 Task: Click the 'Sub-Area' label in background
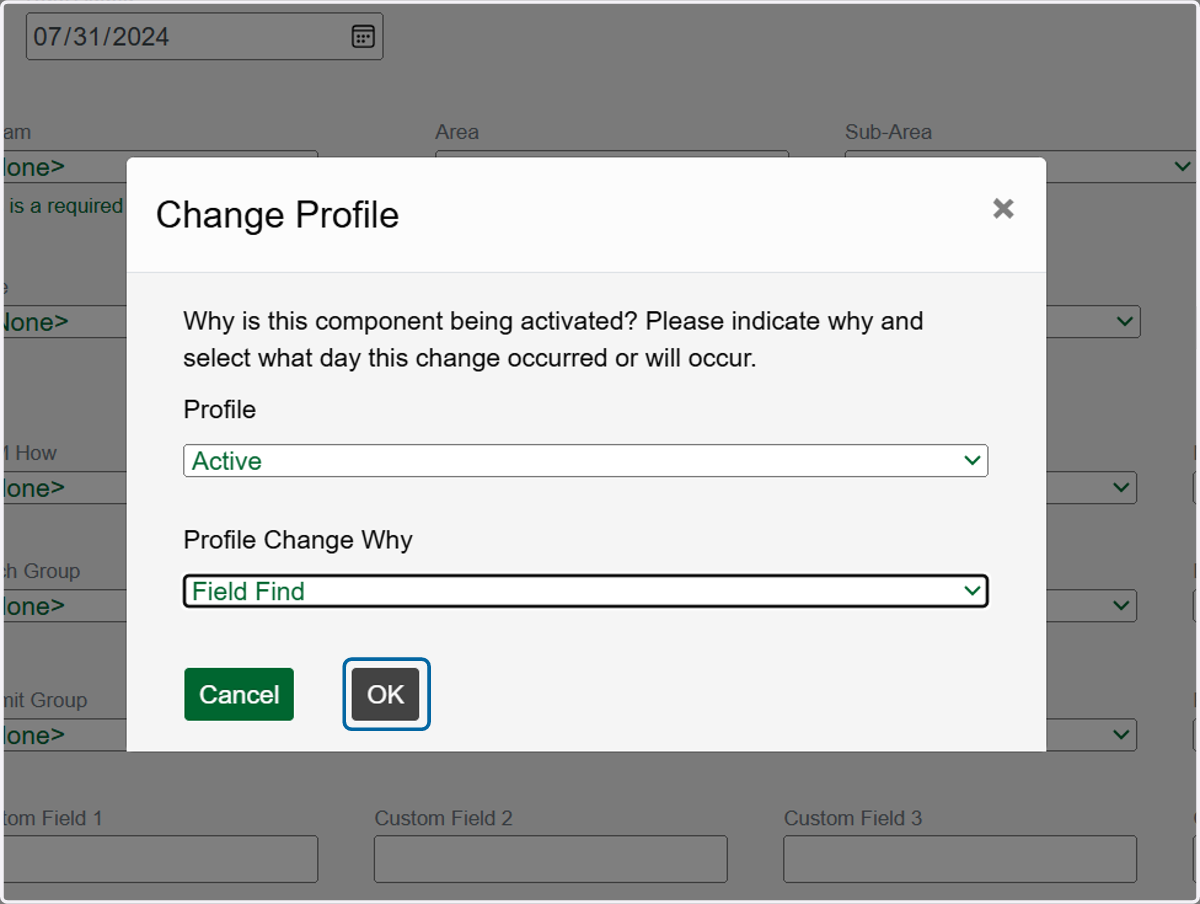coord(888,132)
